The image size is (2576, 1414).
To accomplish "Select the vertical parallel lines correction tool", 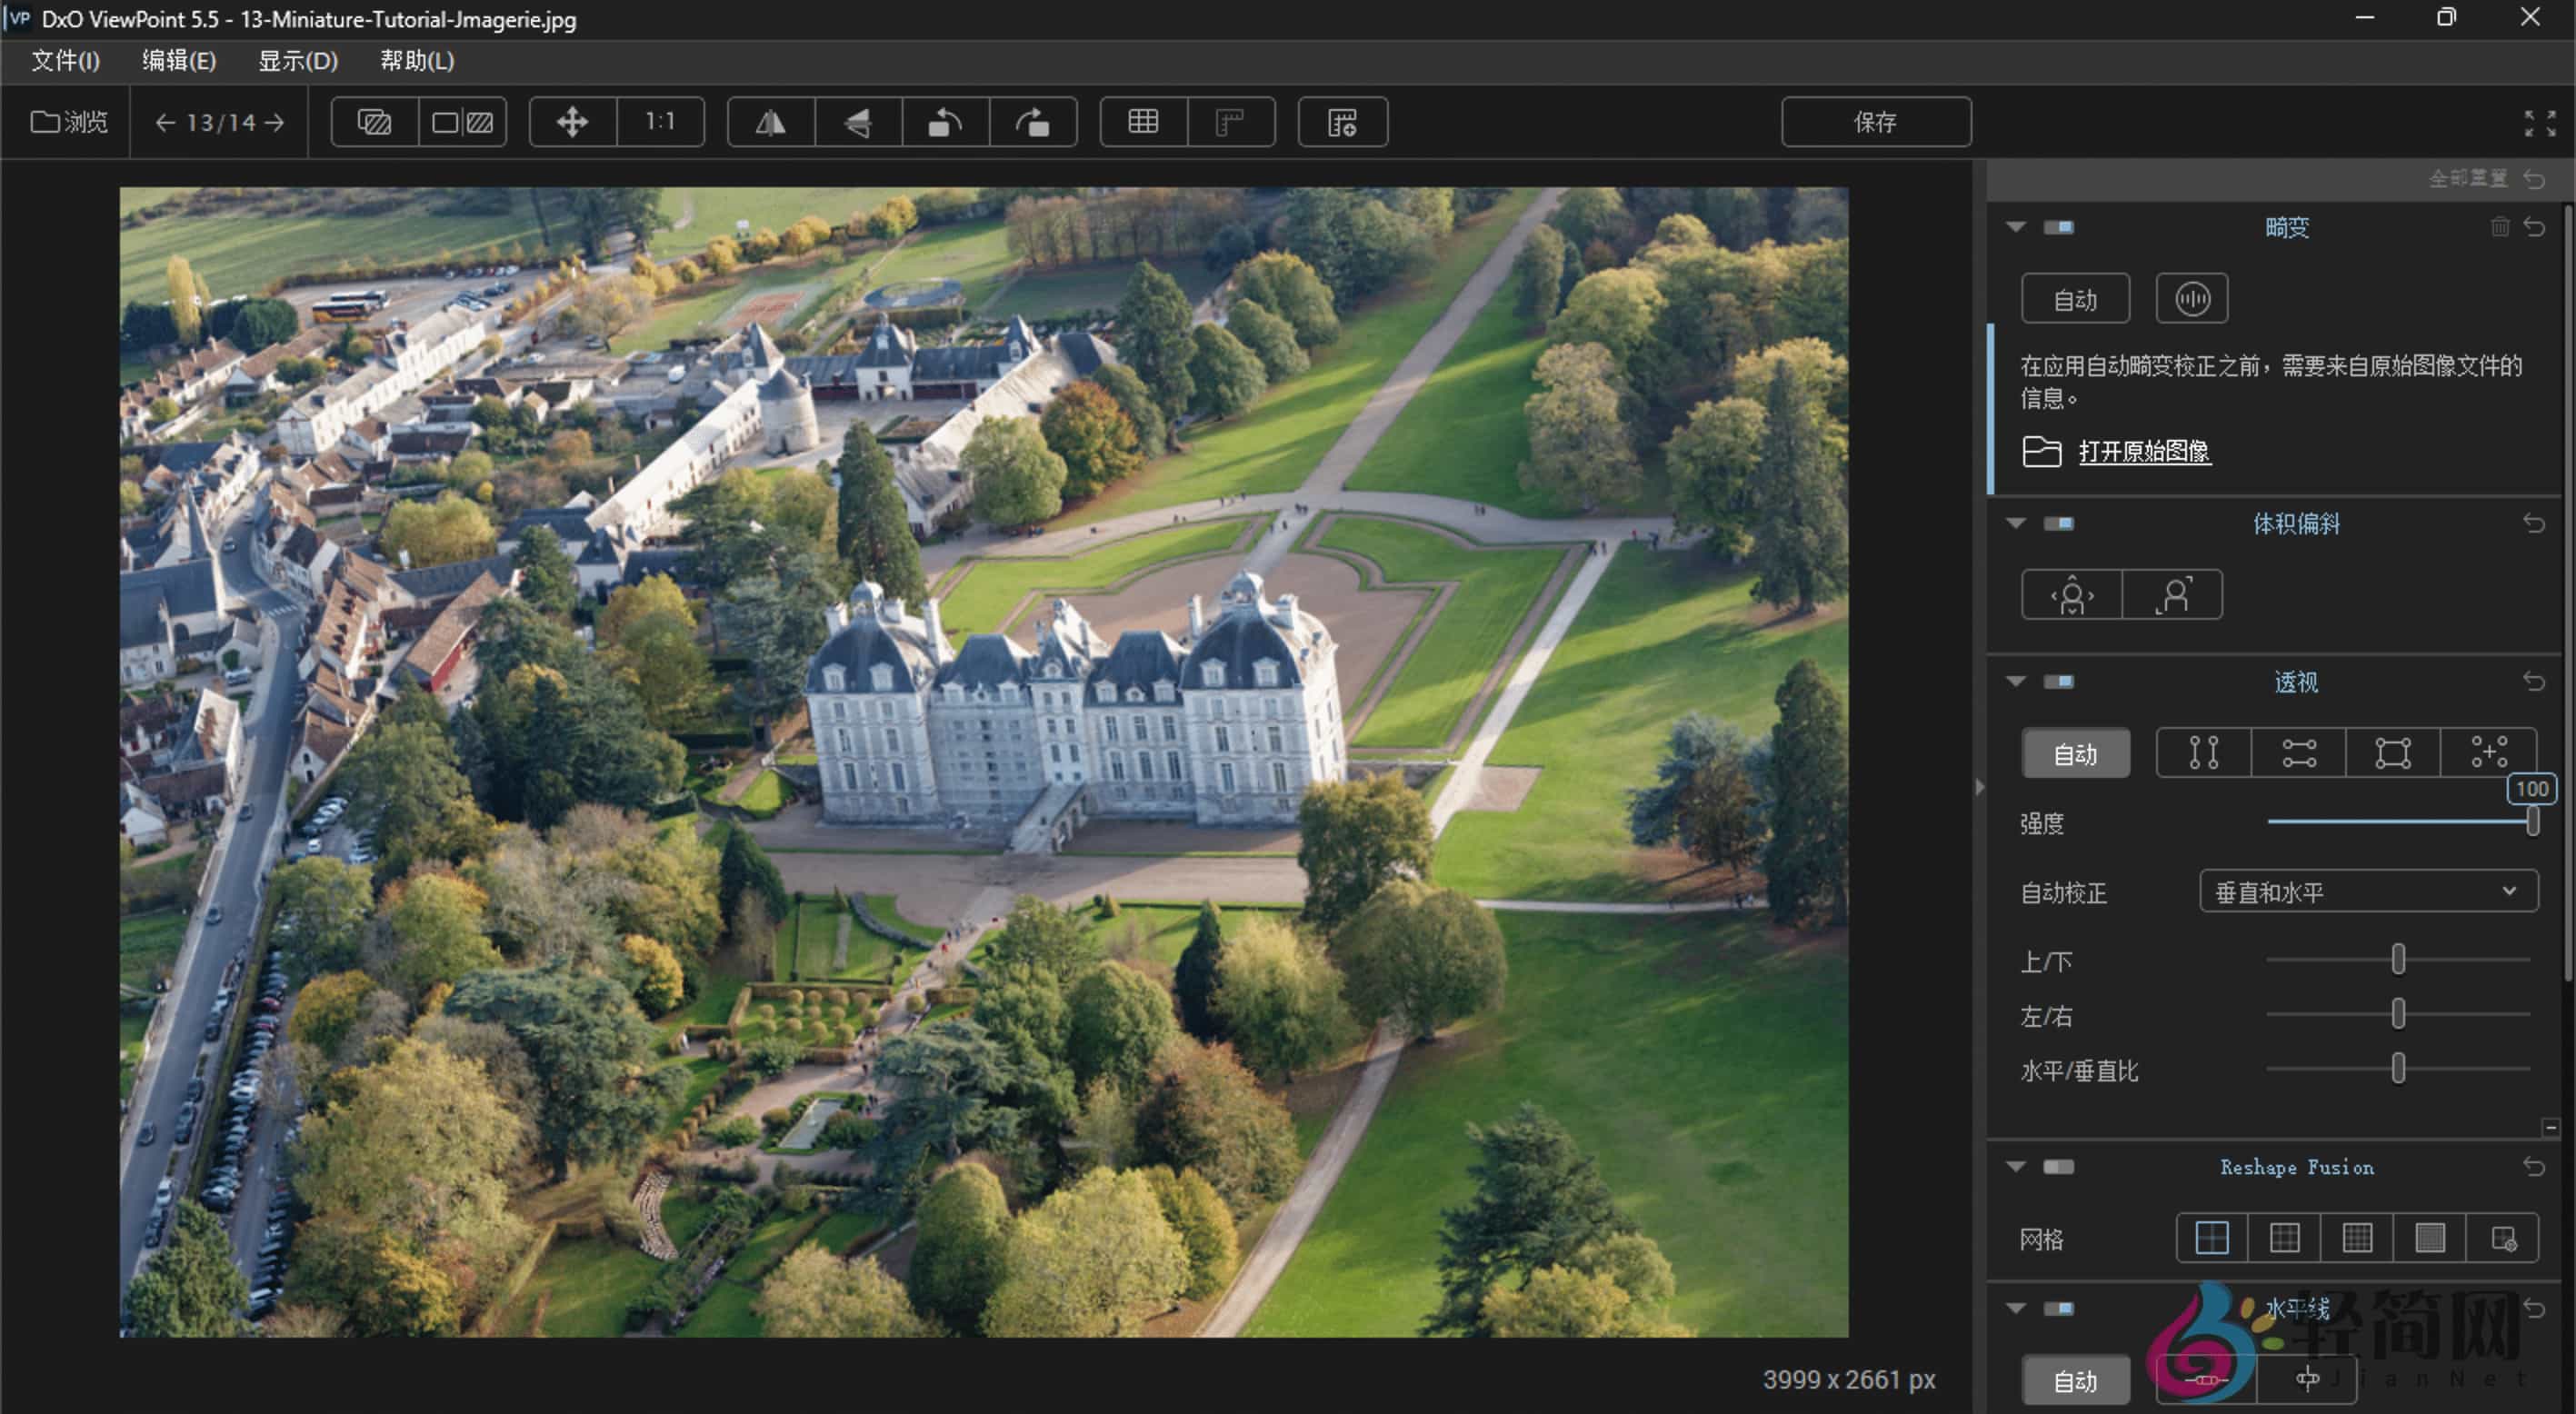I will click(x=2203, y=753).
